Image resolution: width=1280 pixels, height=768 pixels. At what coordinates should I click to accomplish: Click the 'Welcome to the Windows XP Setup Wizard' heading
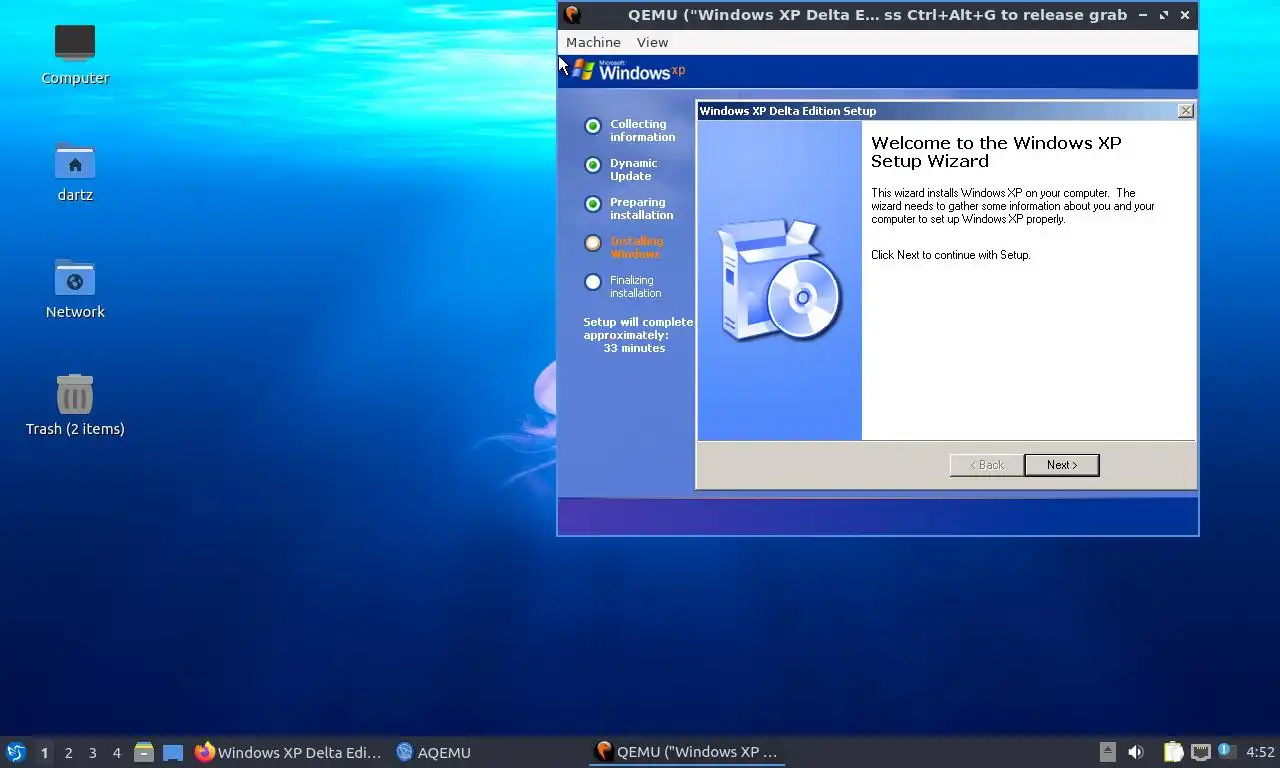pyautogui.click(x=996, y=152)
